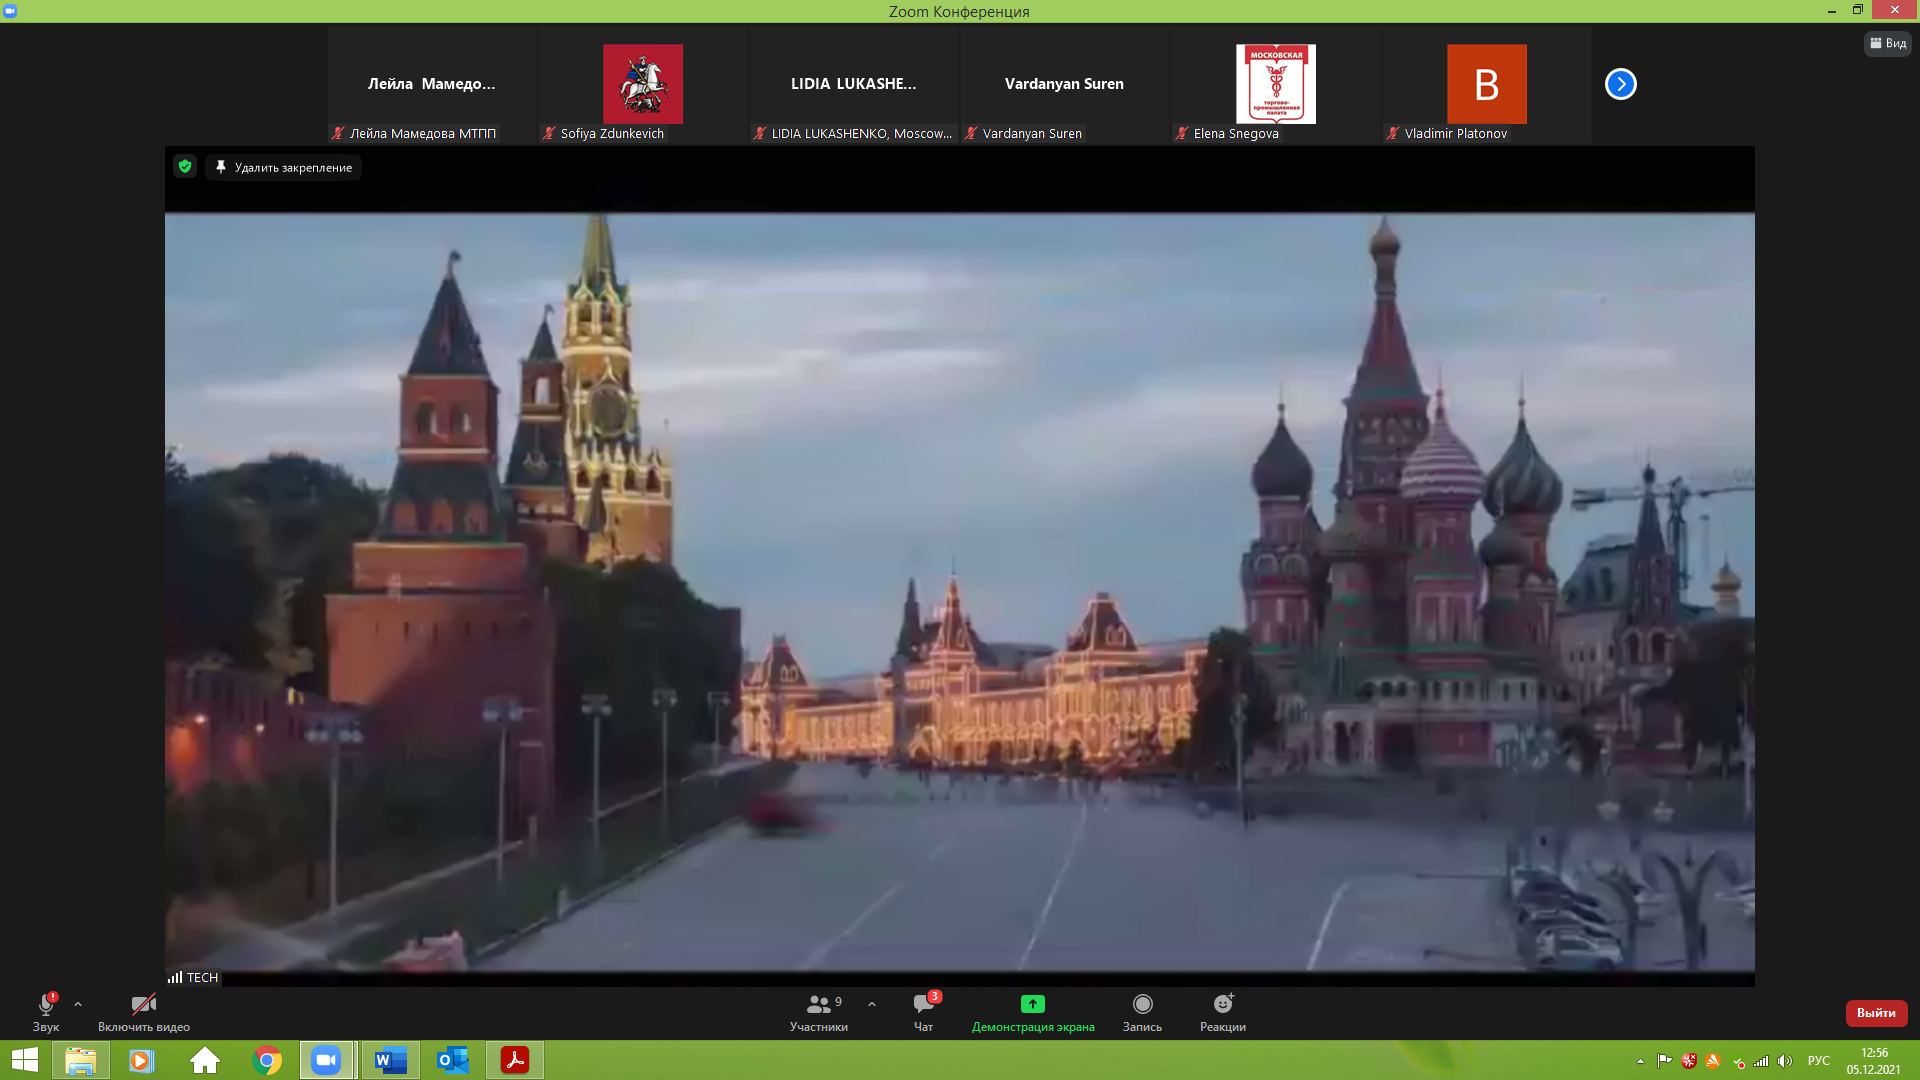Click the Record (Запись) button

coord(1142,1005)
